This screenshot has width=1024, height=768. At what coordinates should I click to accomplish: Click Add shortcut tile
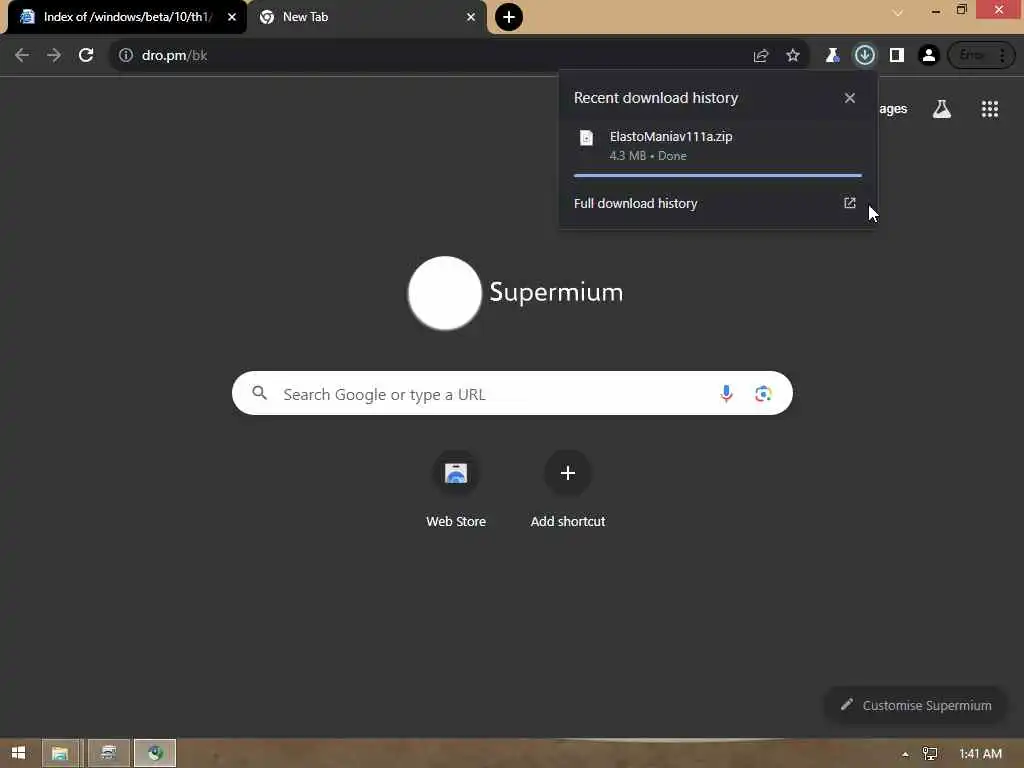pos(568,490)
